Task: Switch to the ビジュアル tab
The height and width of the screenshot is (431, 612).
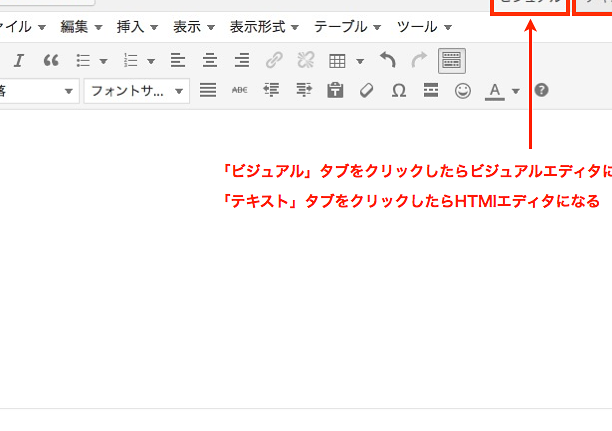Action: [x=530, y=5]
